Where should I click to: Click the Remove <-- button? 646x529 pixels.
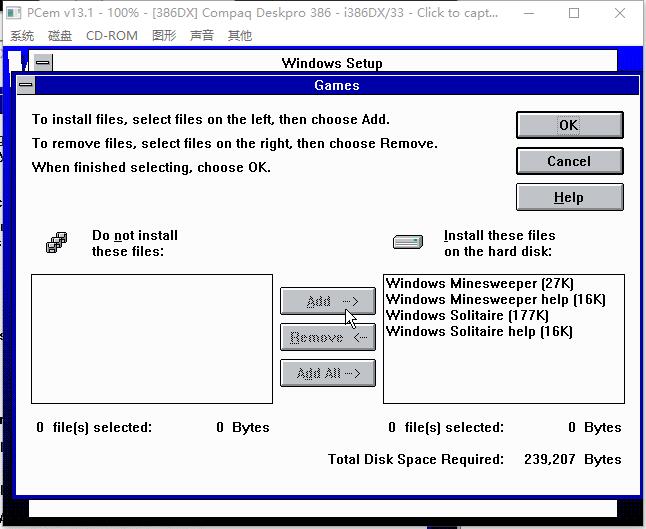coord(328,337)
